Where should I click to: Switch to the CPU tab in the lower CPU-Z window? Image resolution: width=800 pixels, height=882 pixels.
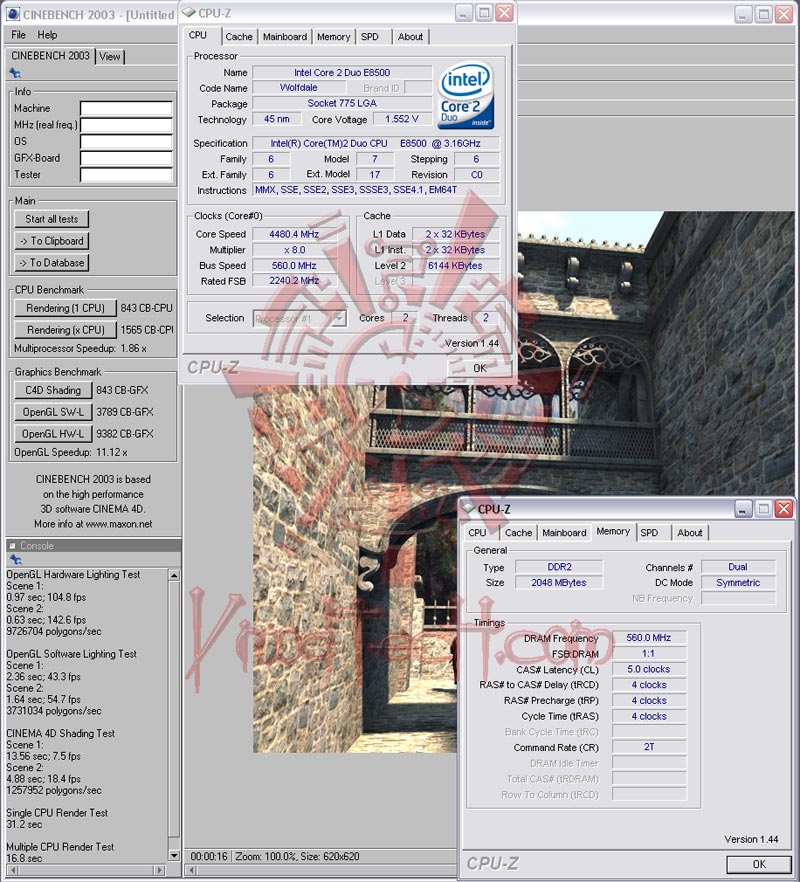pos(477,532)
